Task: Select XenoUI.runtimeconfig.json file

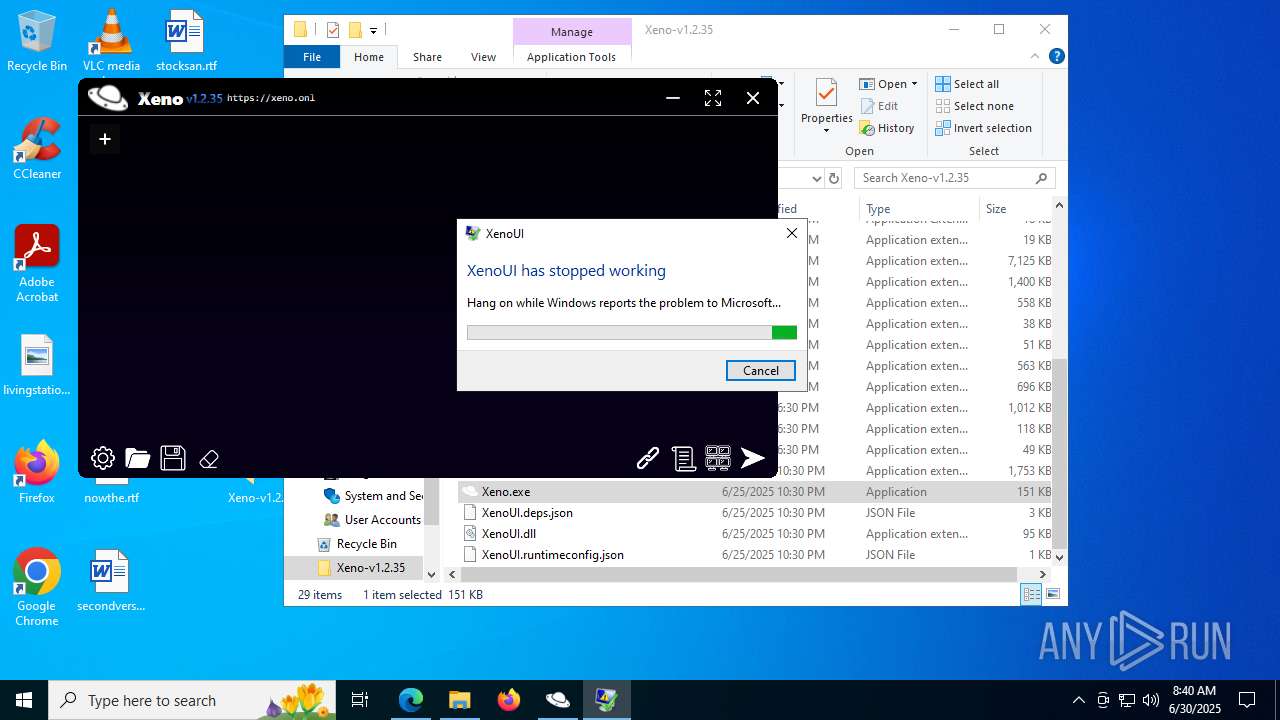Action: (x=756, y=555)
